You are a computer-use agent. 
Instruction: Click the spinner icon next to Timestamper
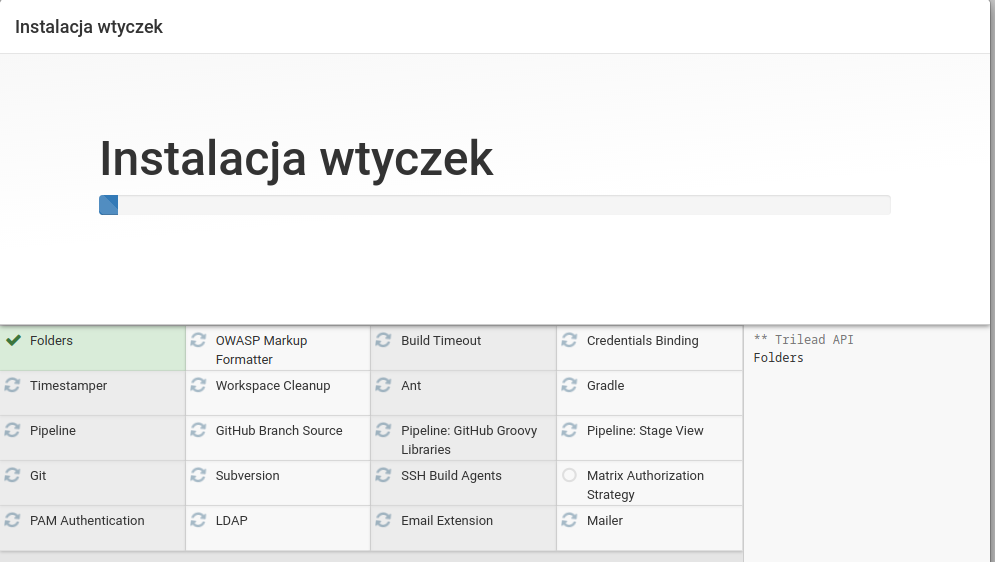tap(12, 385)
